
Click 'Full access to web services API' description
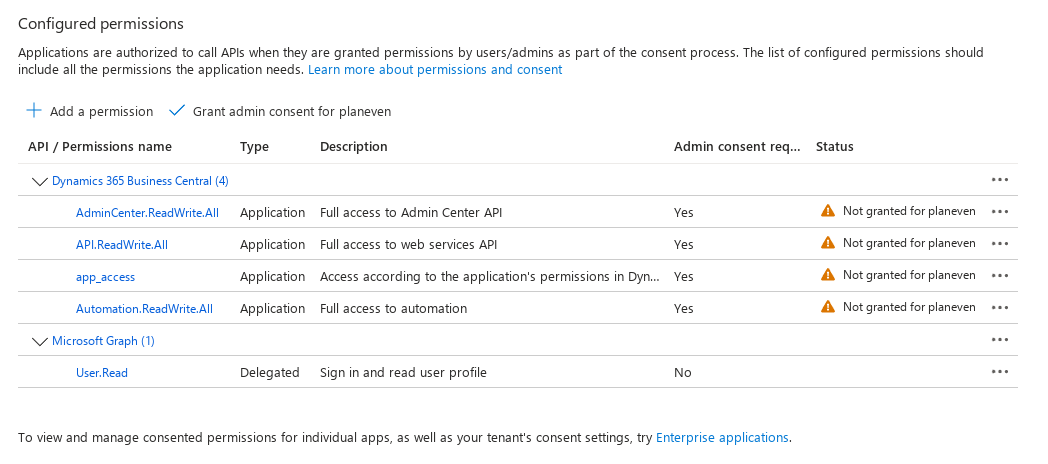tap(408, 245)
